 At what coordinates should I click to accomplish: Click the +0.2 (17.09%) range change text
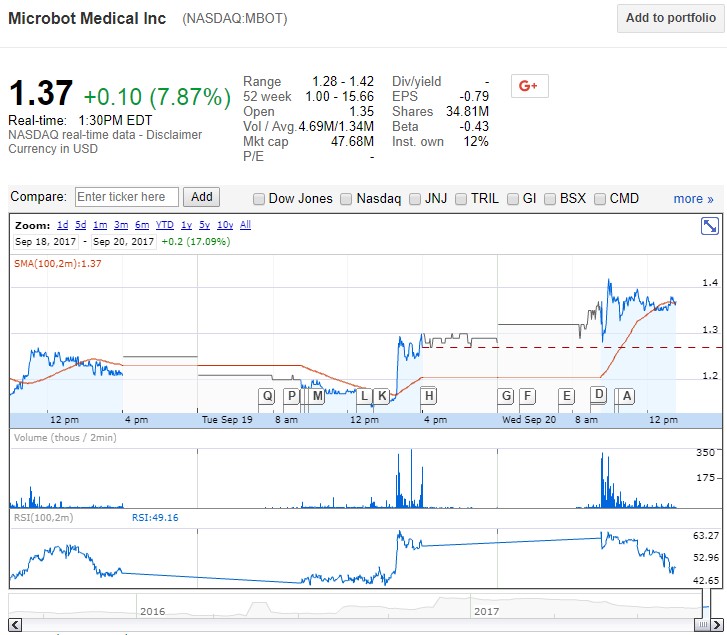(x=196, y=241)
